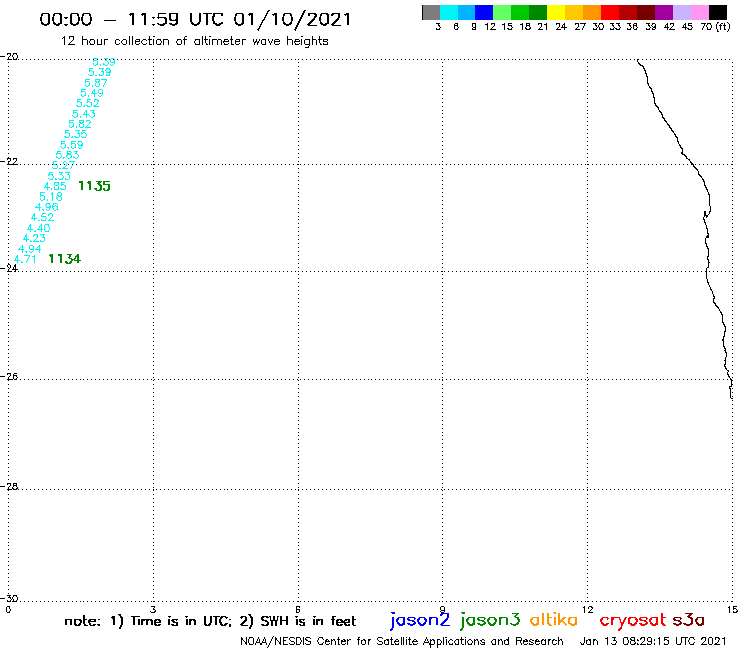Click the 4.52 wave height reading
Viewport: 740px width, 650px height.
[x=42, y=218]
